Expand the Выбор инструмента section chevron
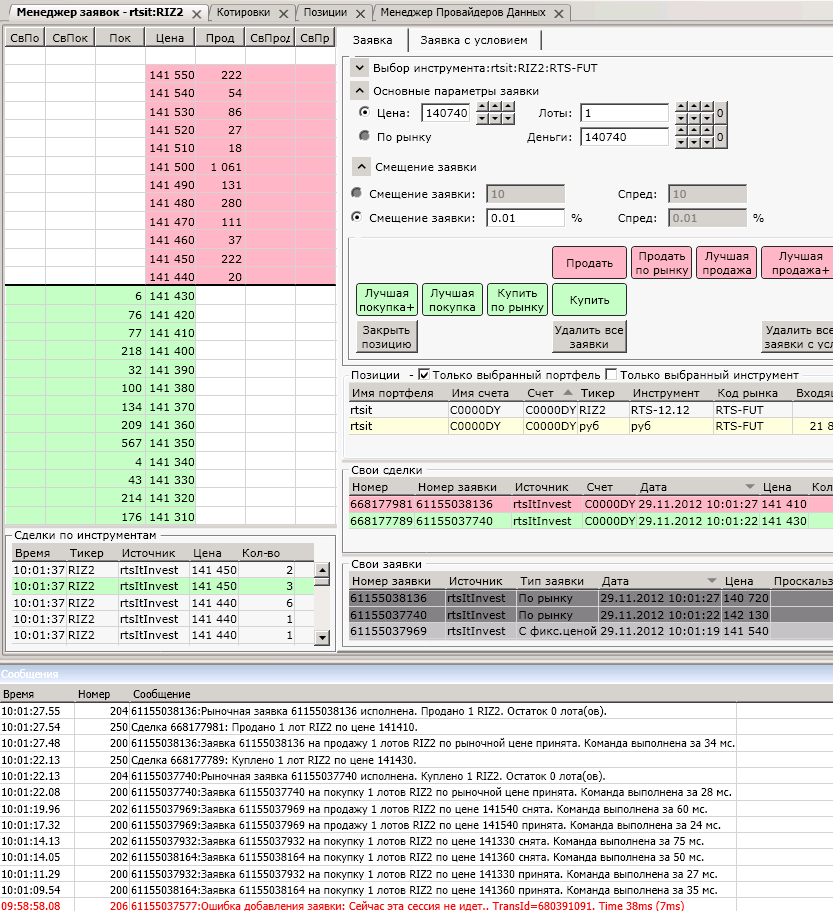 click(x=360, y=68)
